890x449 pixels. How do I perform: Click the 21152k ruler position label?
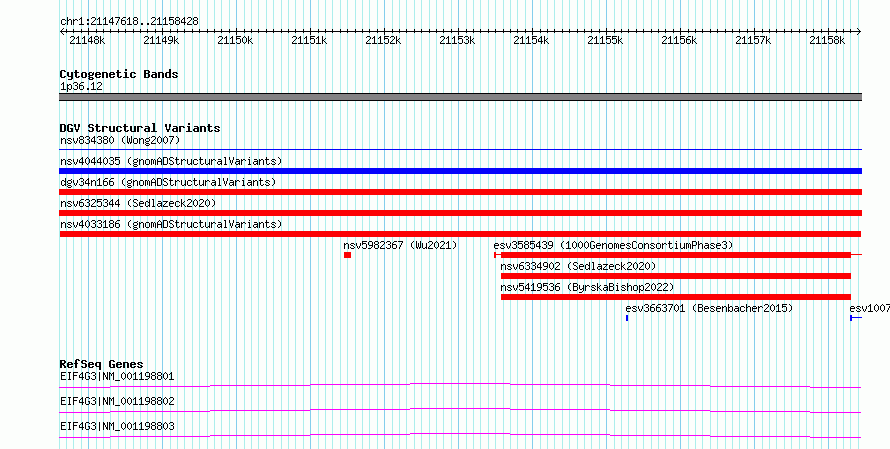coord(383,40)
